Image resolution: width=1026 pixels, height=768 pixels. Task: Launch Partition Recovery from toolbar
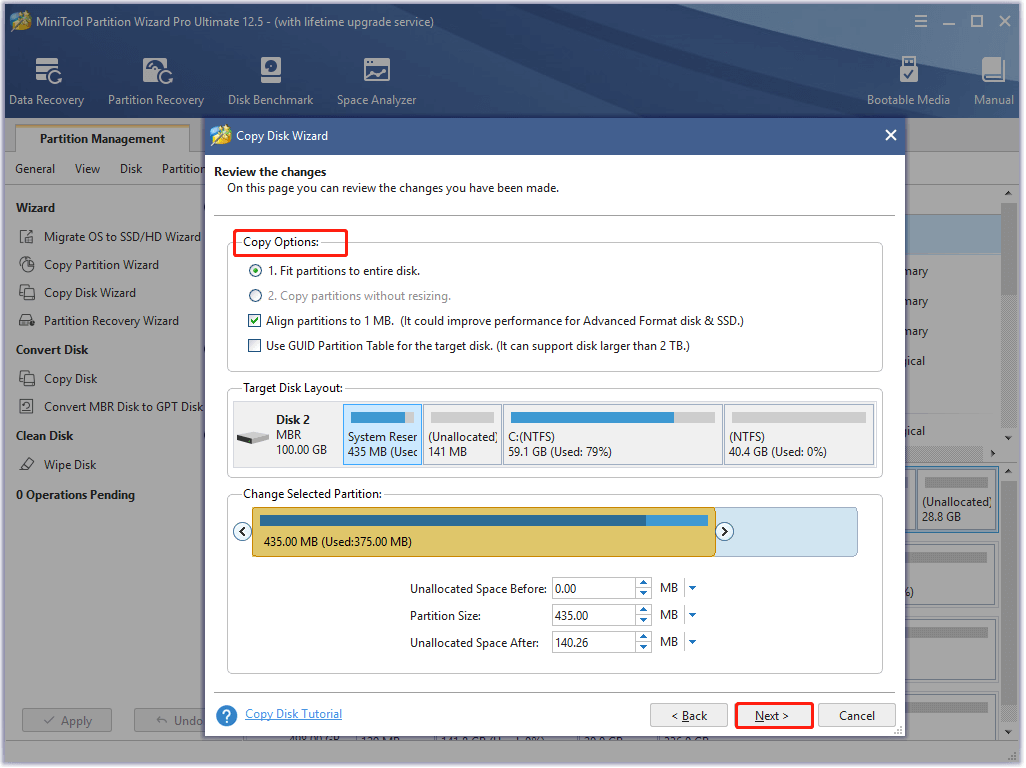(156, 80)
